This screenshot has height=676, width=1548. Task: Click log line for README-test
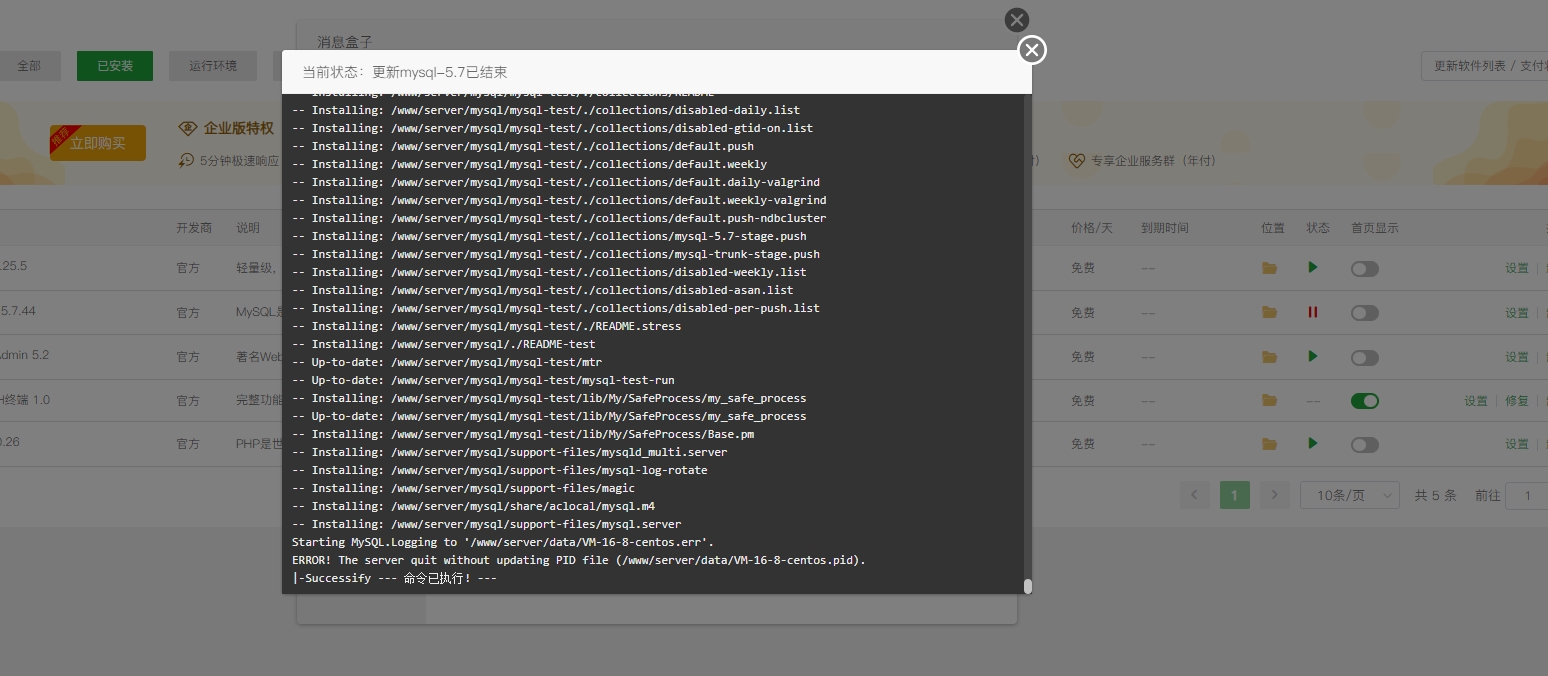tap(444, 344)
